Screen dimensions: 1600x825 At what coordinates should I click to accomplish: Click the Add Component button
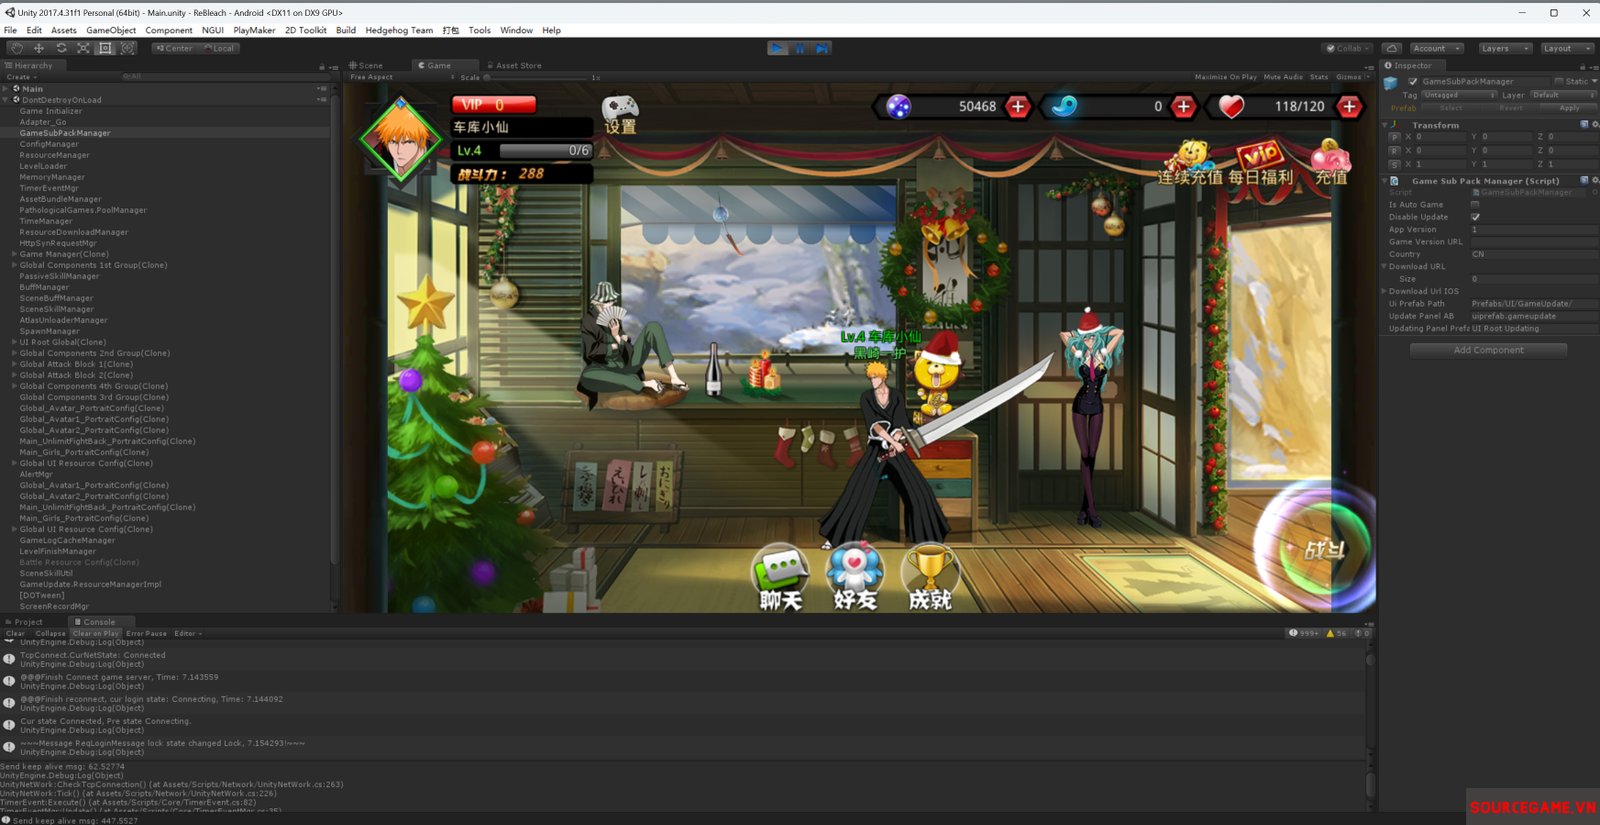point(1488,350)
